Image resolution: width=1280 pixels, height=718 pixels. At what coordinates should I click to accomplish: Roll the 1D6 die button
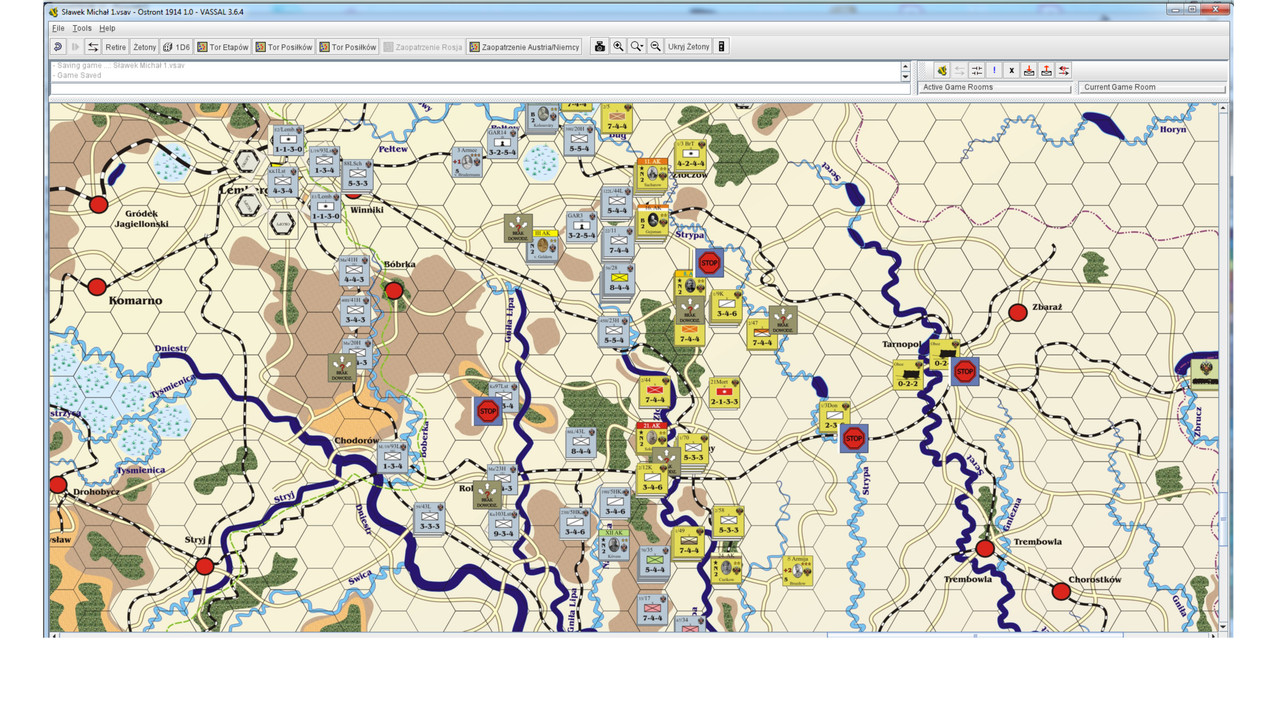[x=177, y=47]
